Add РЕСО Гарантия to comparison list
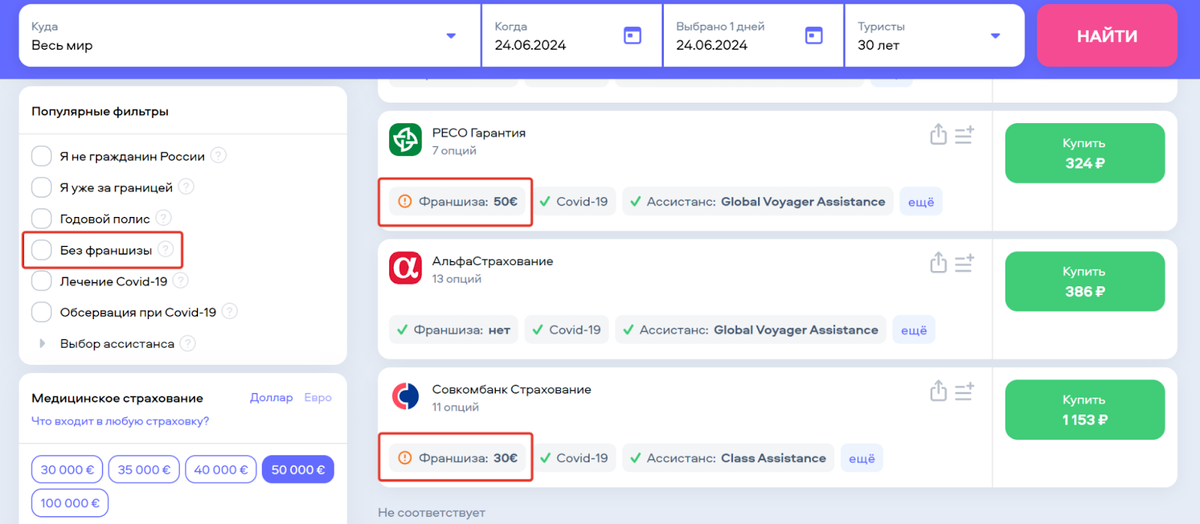 [964, 134]
